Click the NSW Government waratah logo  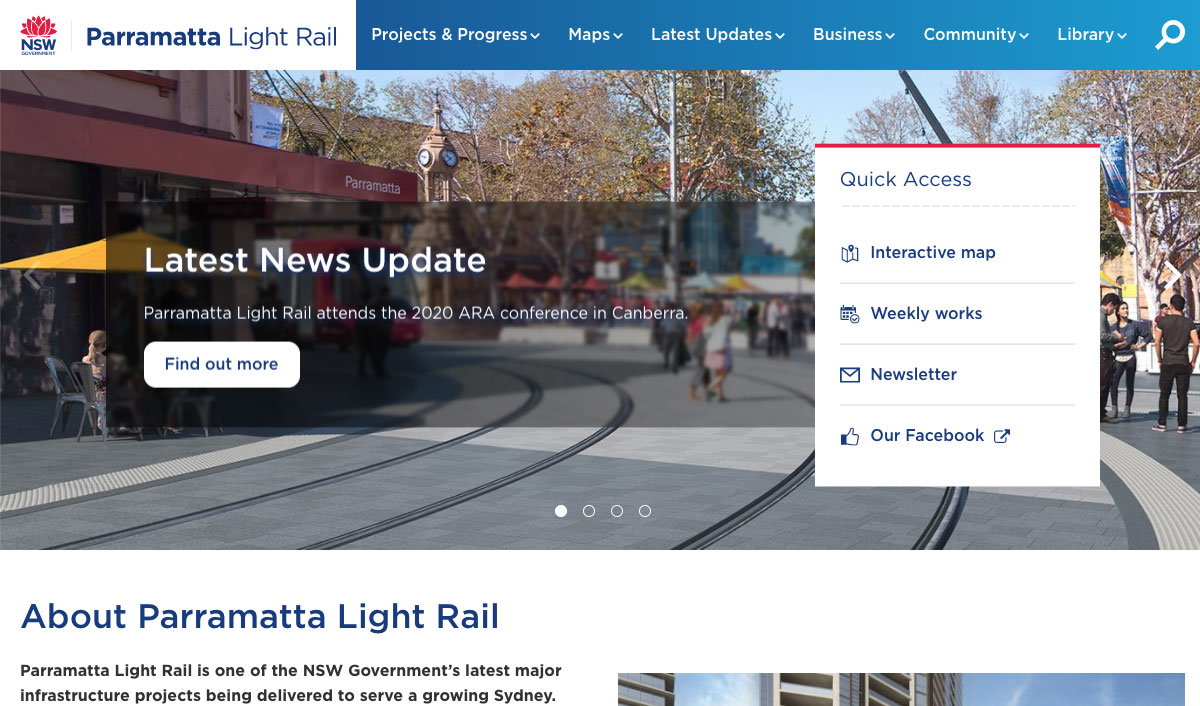click(x=39, y=35)
